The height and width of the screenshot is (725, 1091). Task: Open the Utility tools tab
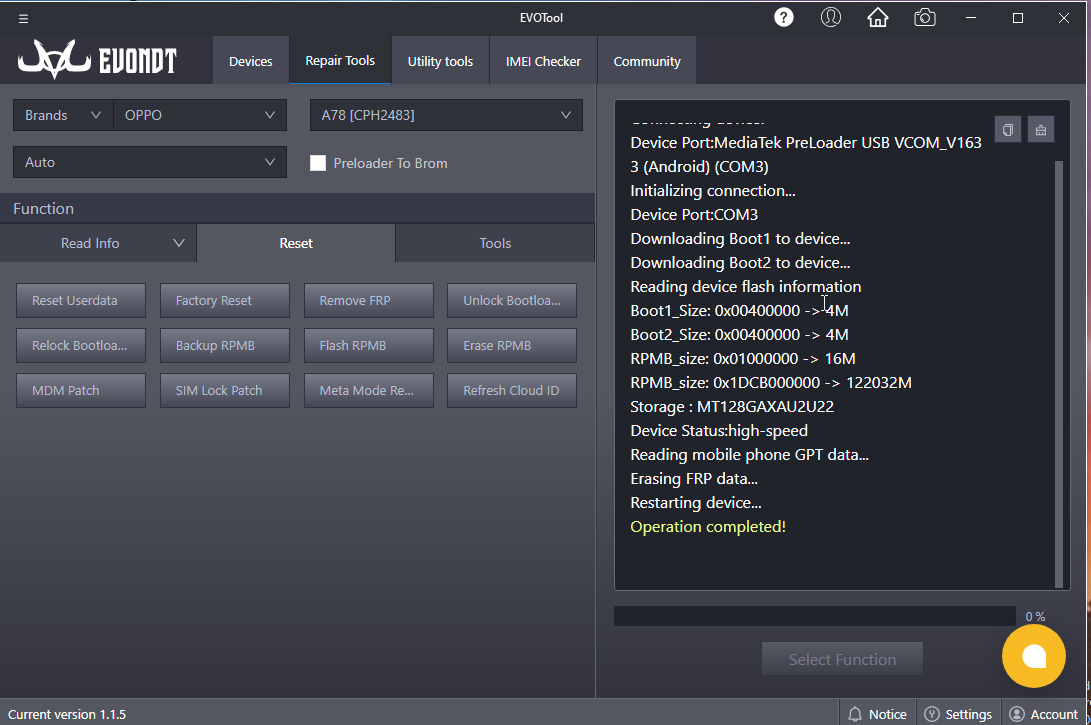(440, 61)
